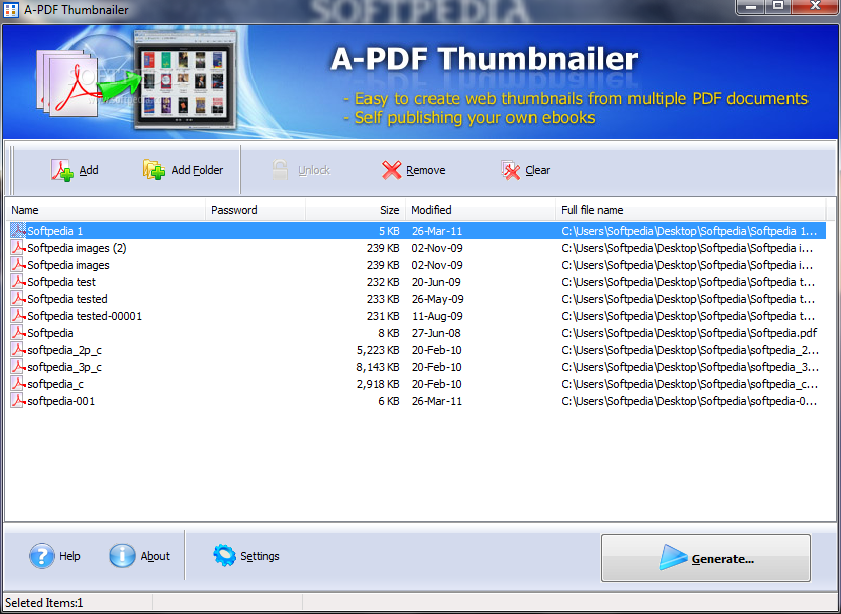
Task: Click the Softpedia.pdf full path cell
Action: (x=689, y=333)
